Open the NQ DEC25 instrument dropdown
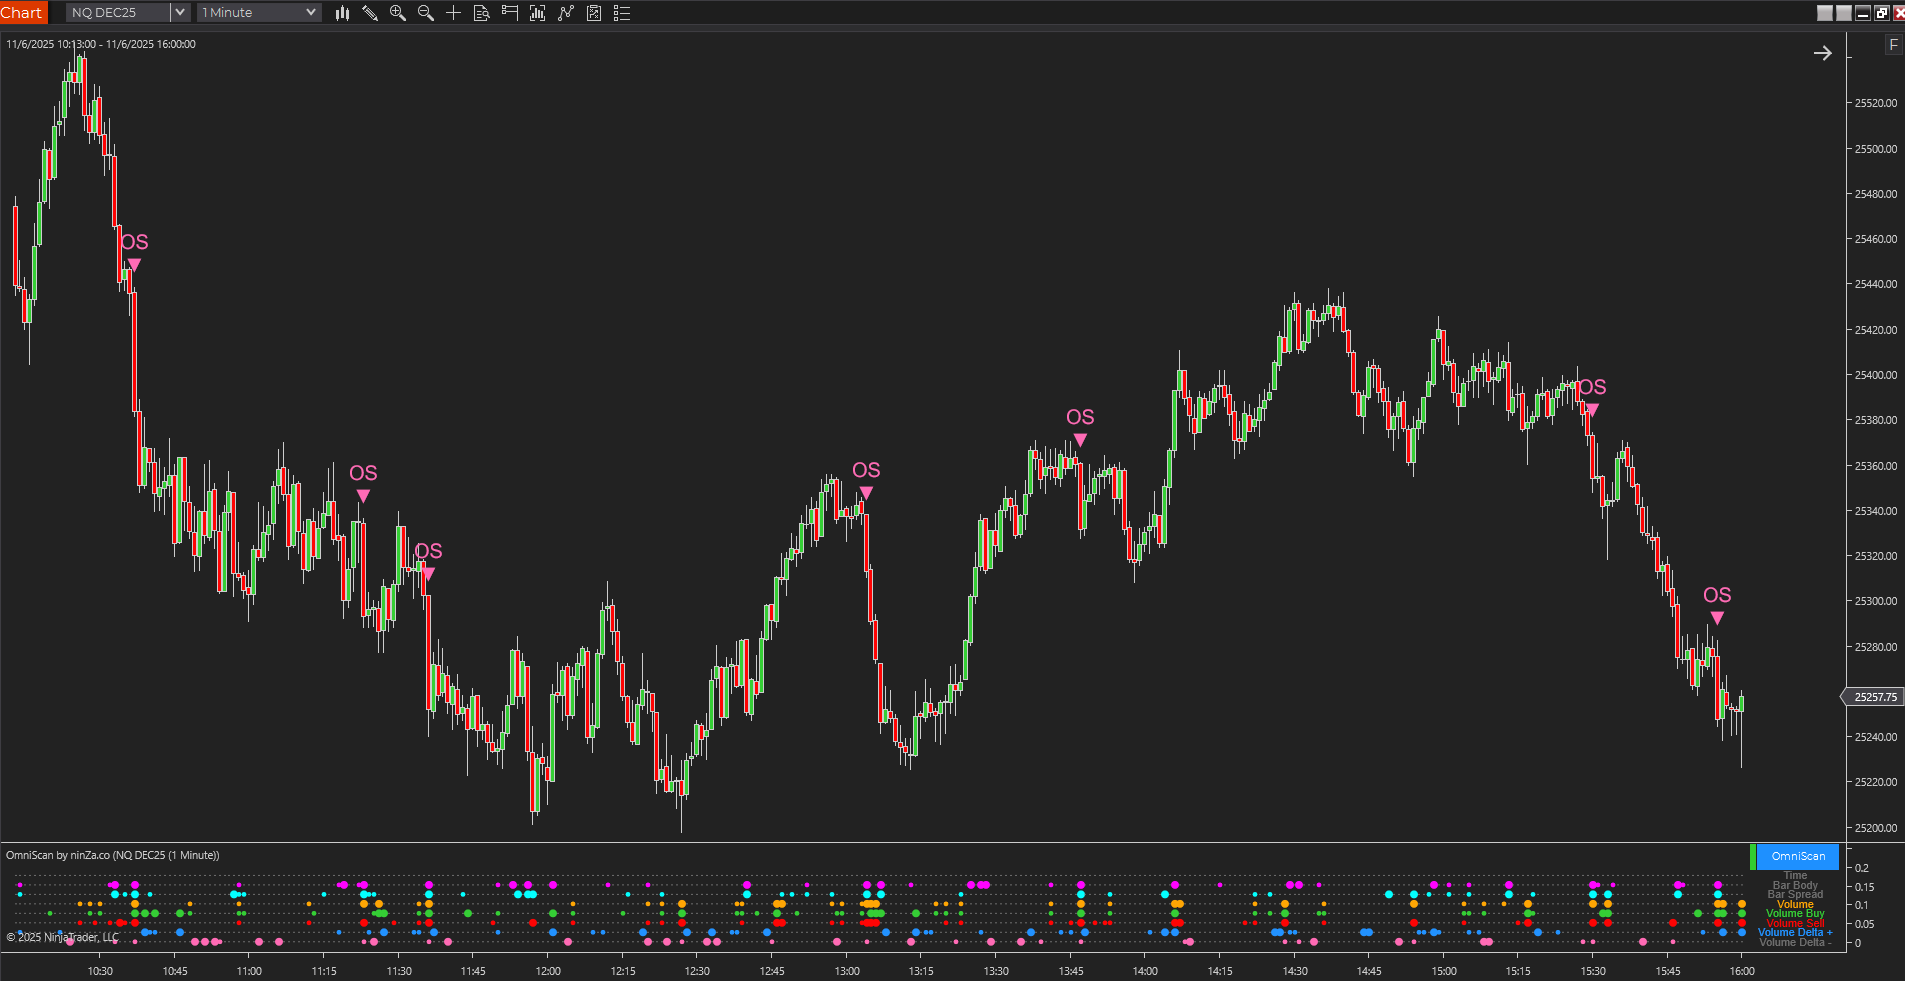The width and height of the screenshot is (1905, 981). click(178, 12)
